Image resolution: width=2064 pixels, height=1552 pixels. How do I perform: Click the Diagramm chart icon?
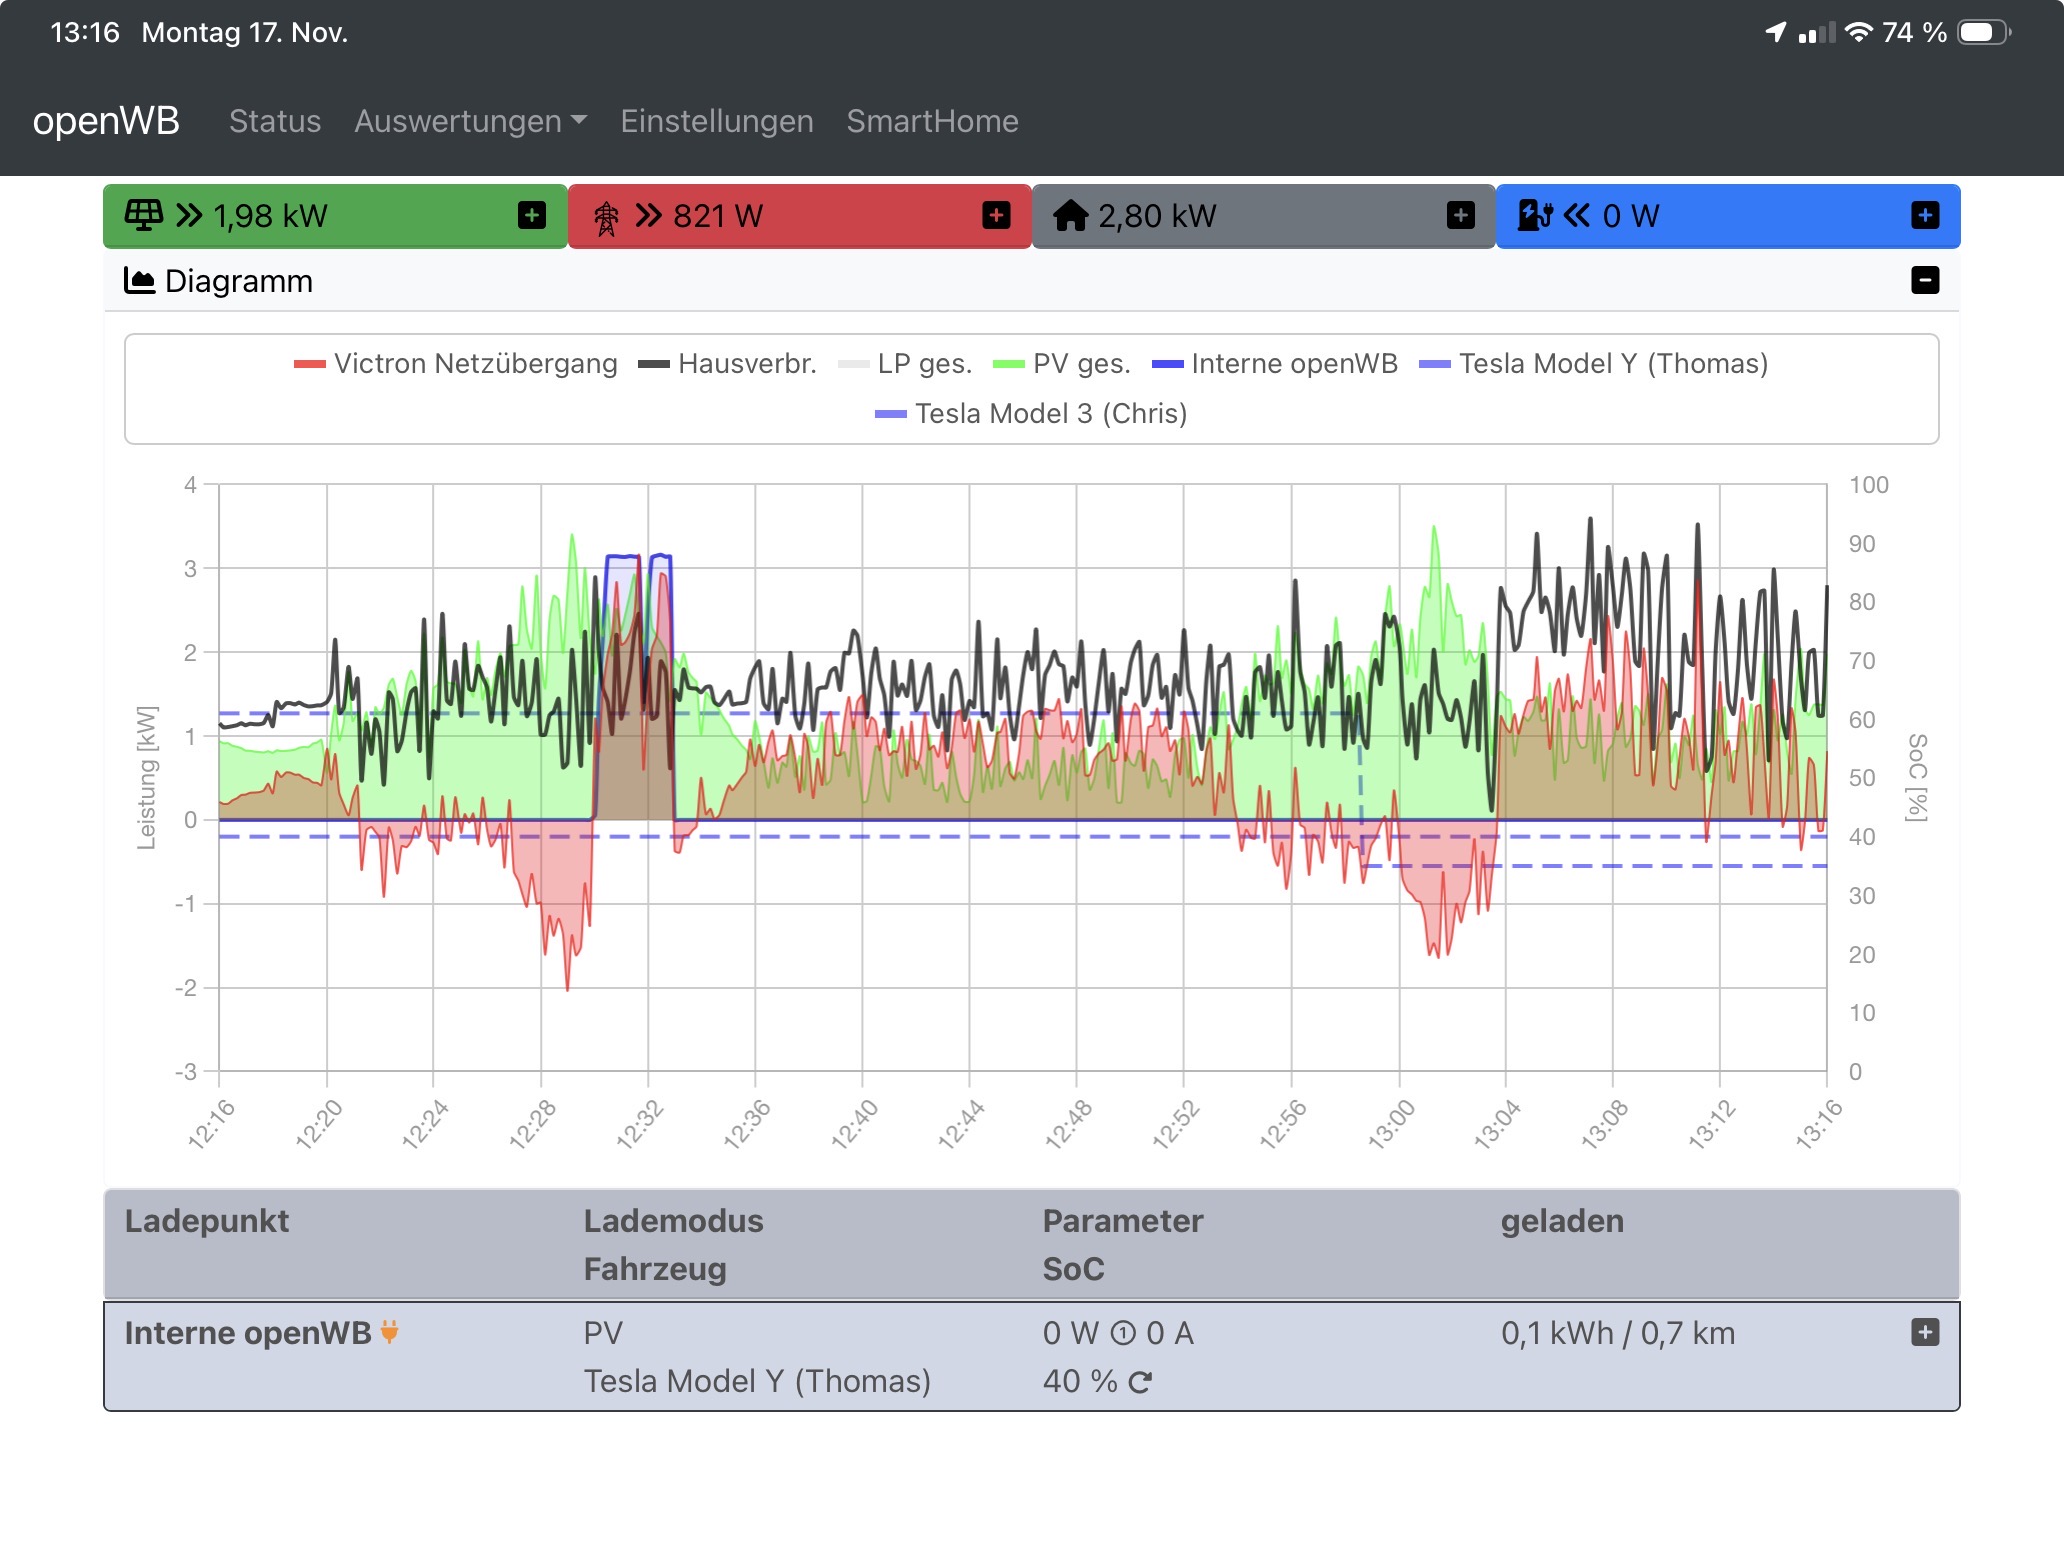[x=139, y=280]
